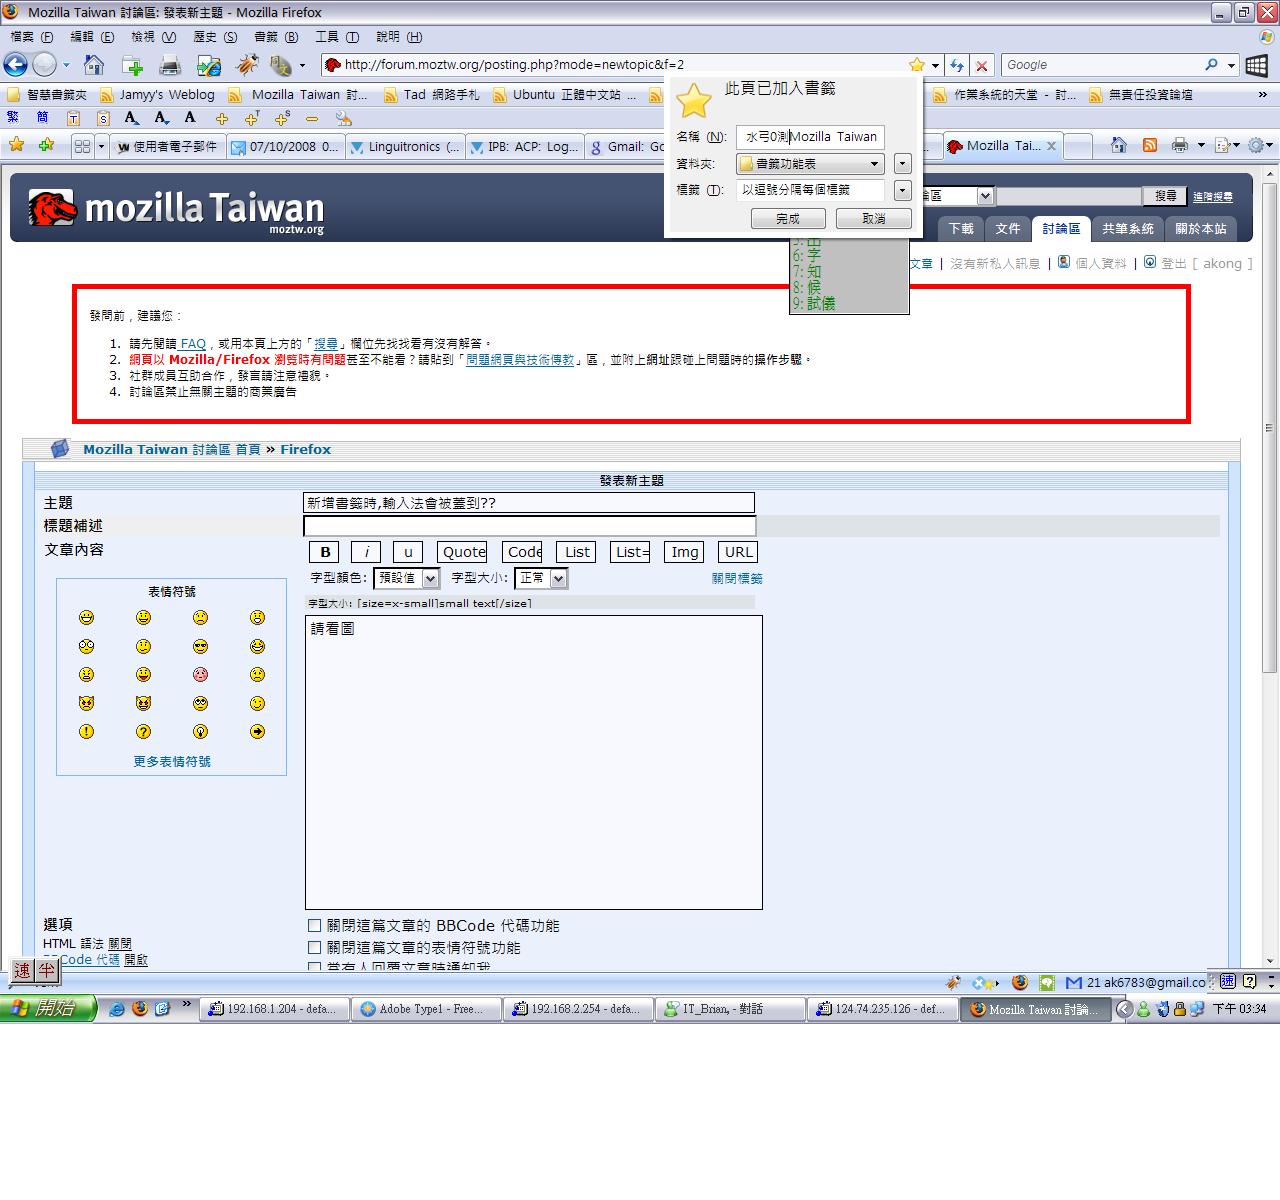Viewport: 1280px width, 1200px height.
Task: Go back with the blue Back arrow
Action: [15, 65]
